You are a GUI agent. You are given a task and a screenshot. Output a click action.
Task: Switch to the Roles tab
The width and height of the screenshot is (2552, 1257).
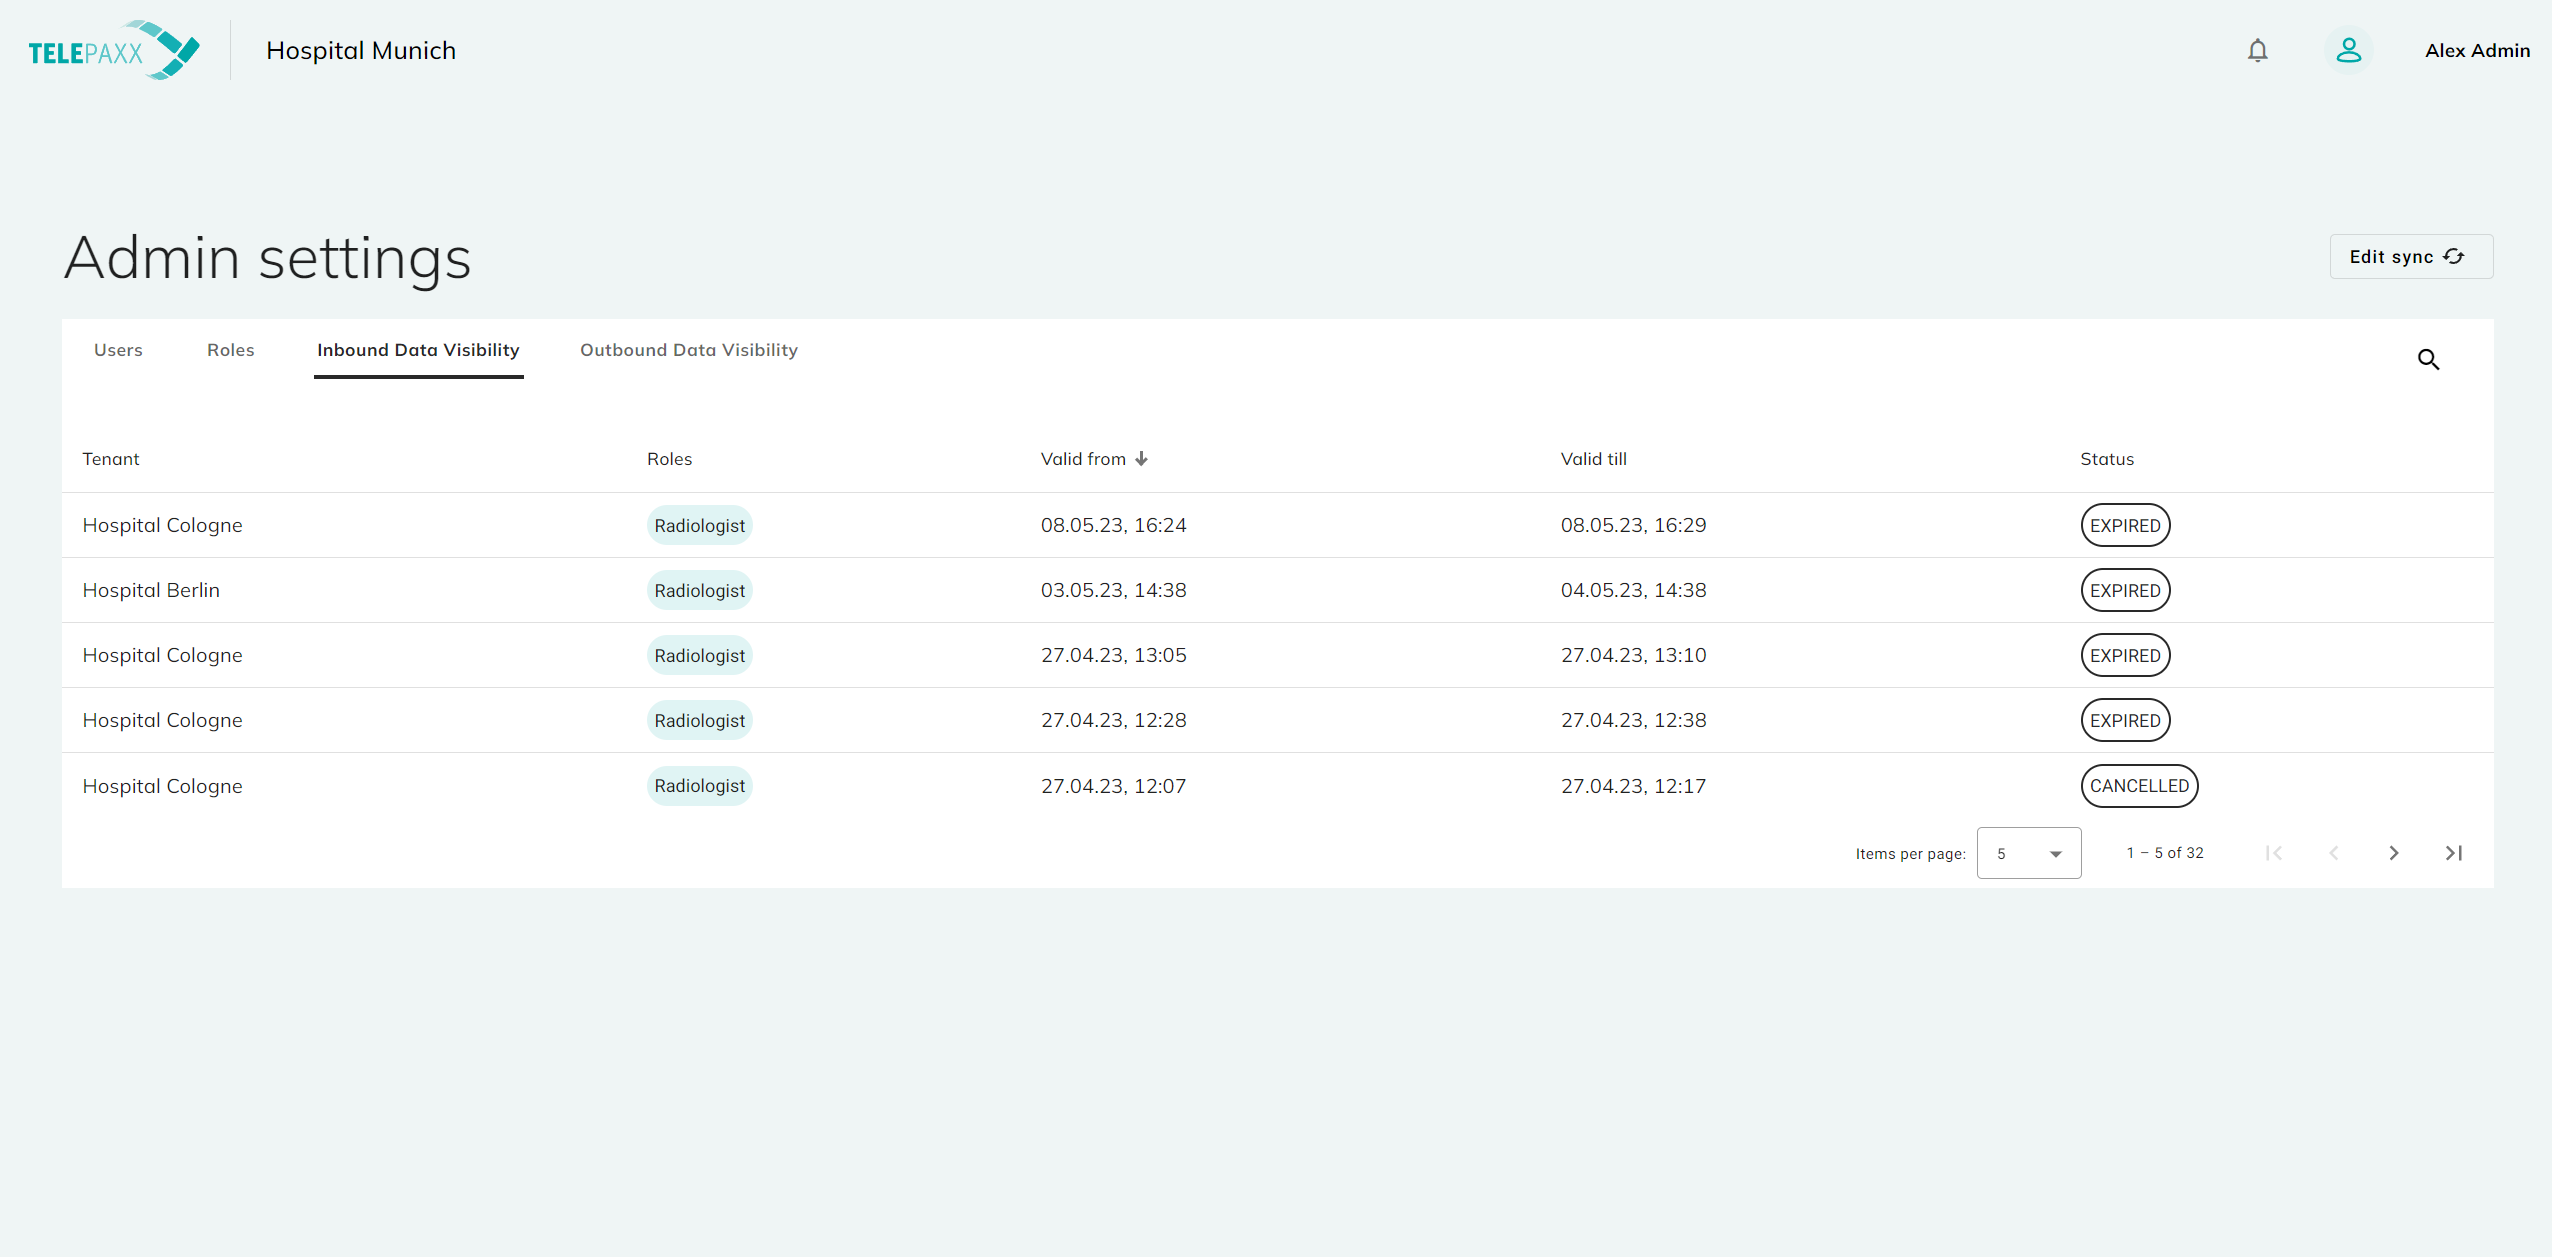coord(230,350)
